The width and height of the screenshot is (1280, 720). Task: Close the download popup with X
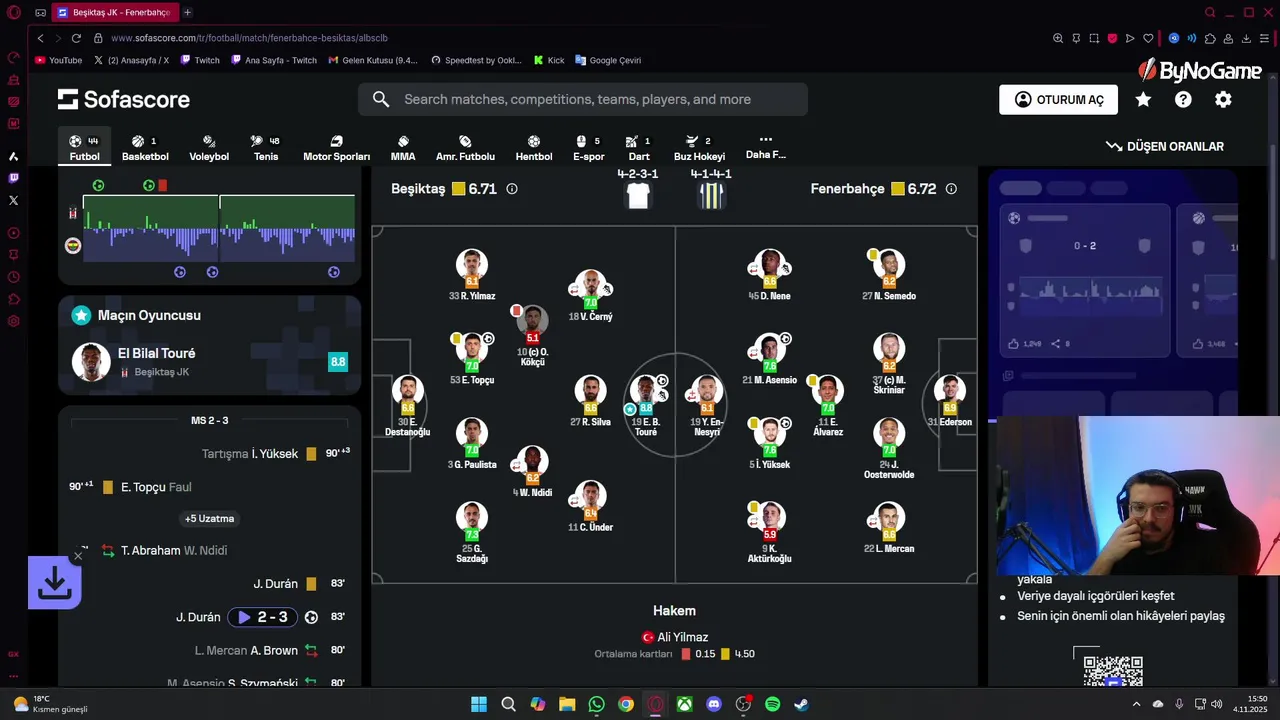pos(78,556)
